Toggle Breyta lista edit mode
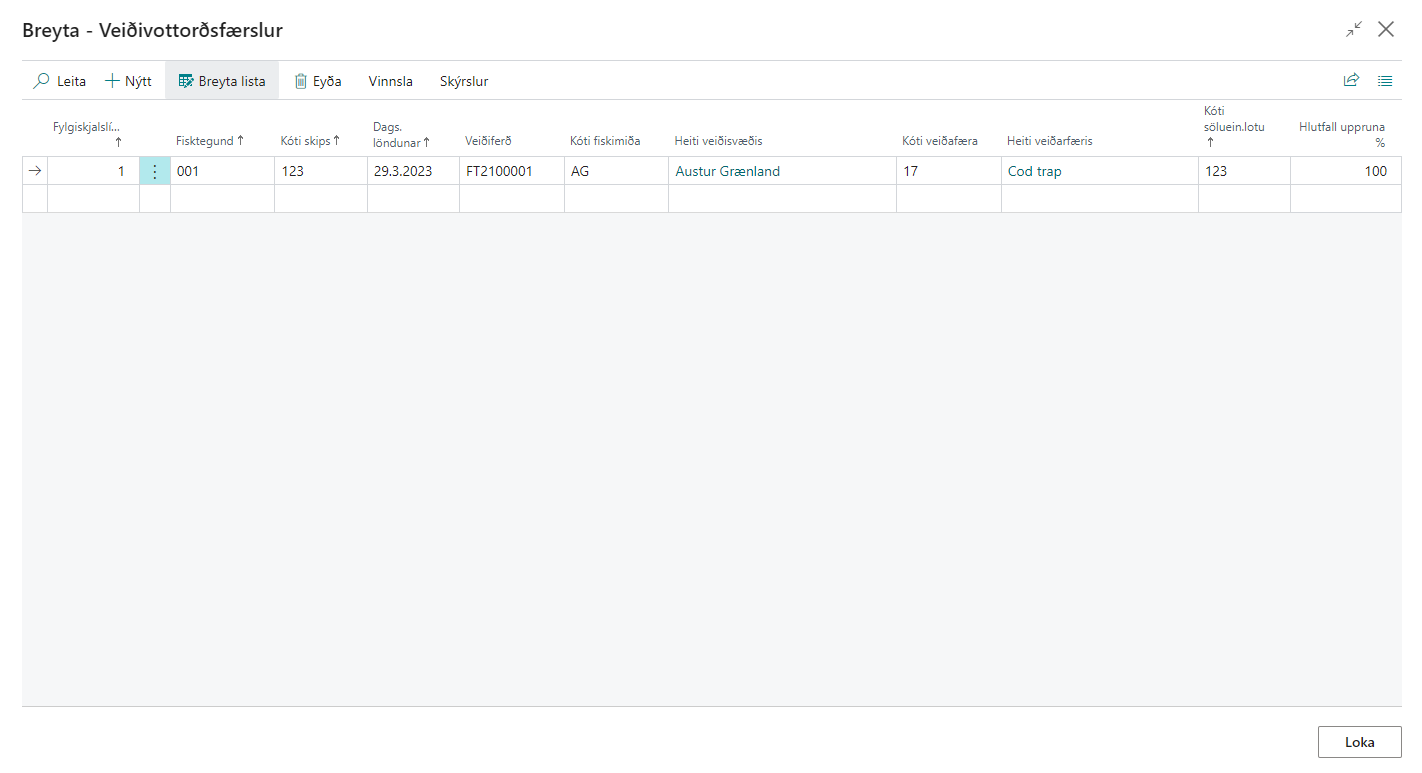Image resolution: width=1422 pixels, height=773 pixels. point(221,81)
